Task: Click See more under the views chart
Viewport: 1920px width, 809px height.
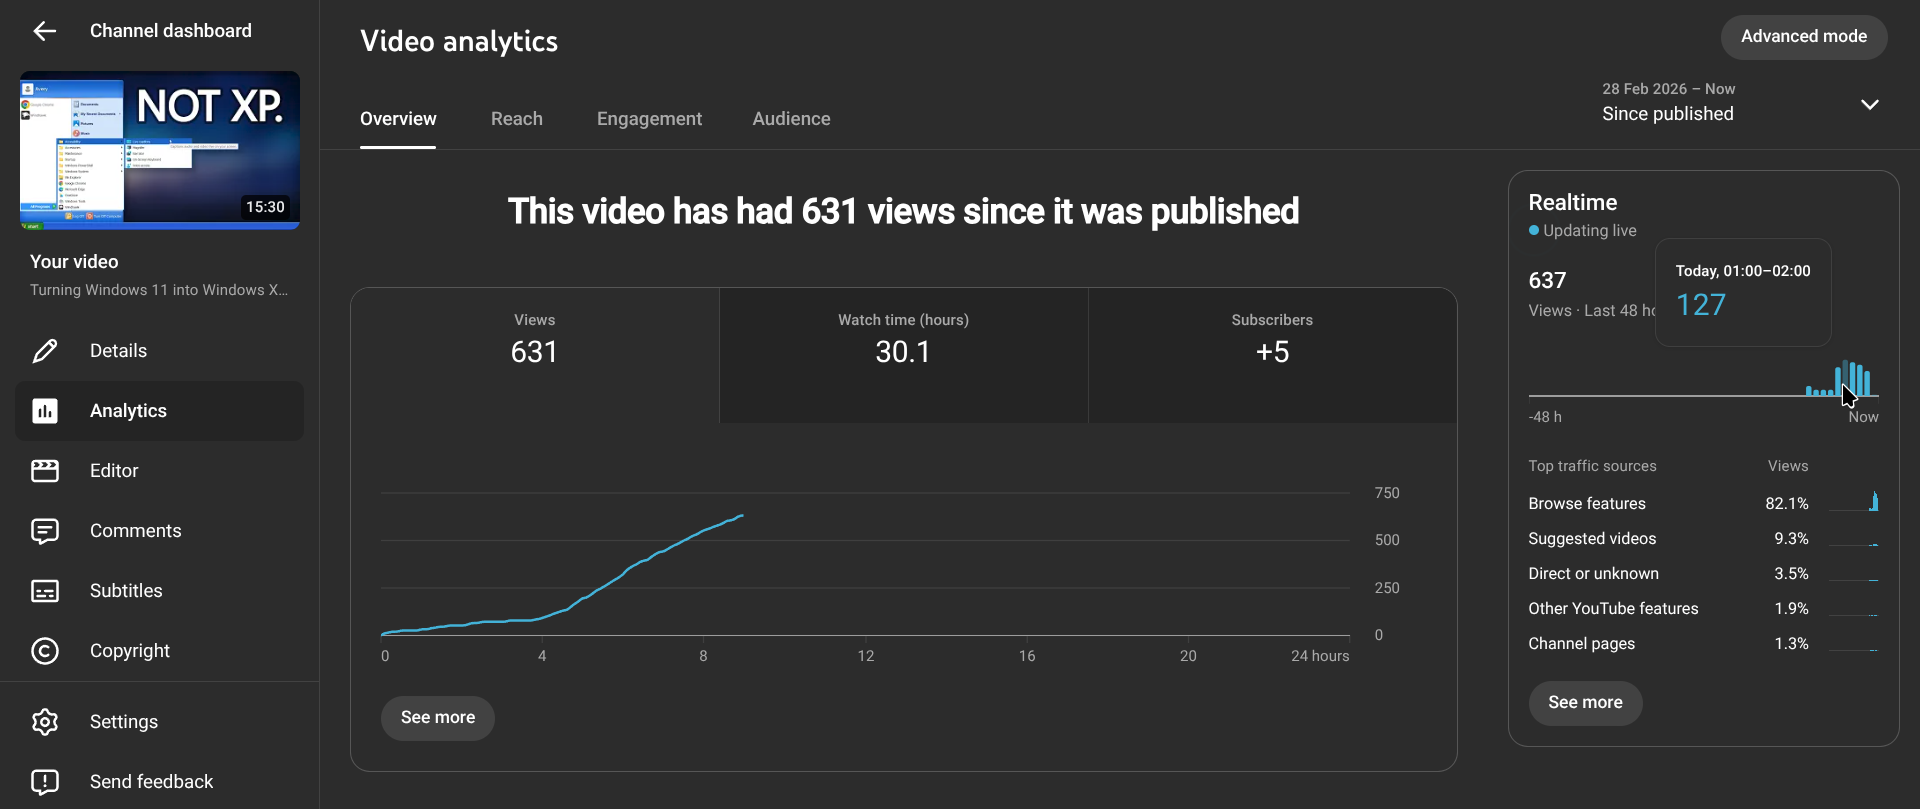Action: [x=438, y=718]
